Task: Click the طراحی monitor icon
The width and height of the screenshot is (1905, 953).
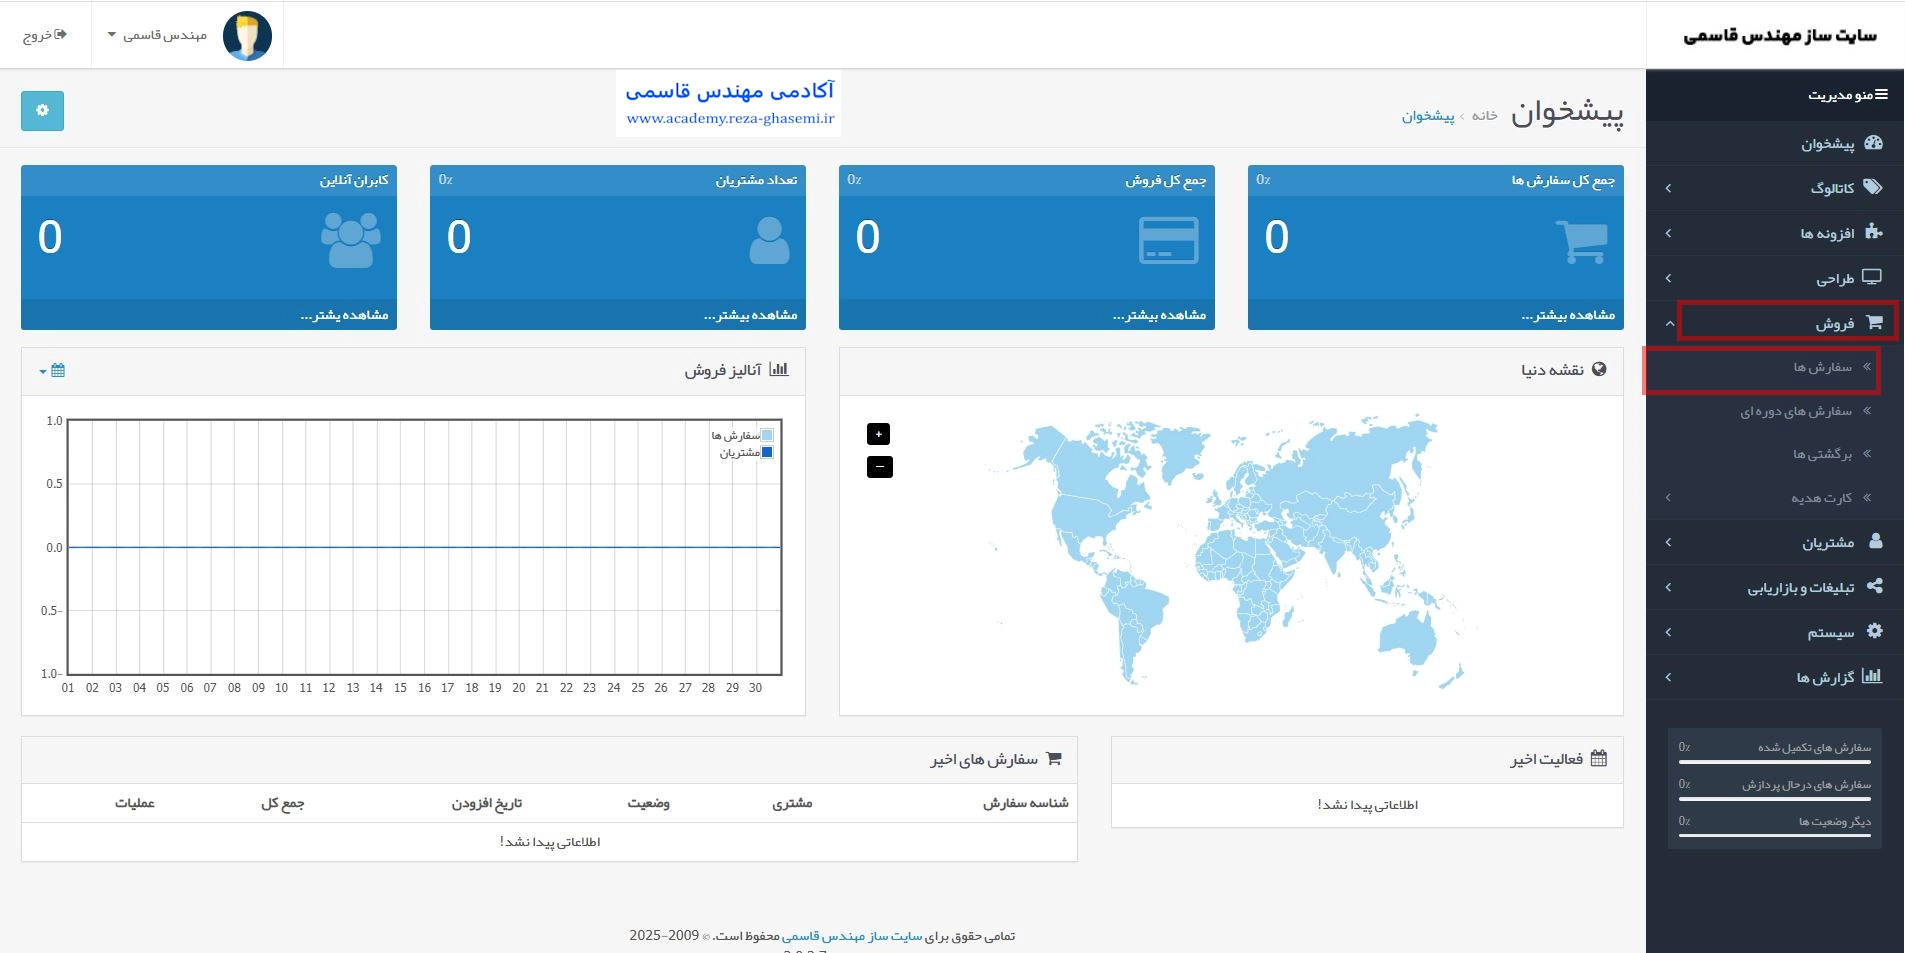Action: (1873, 277)
